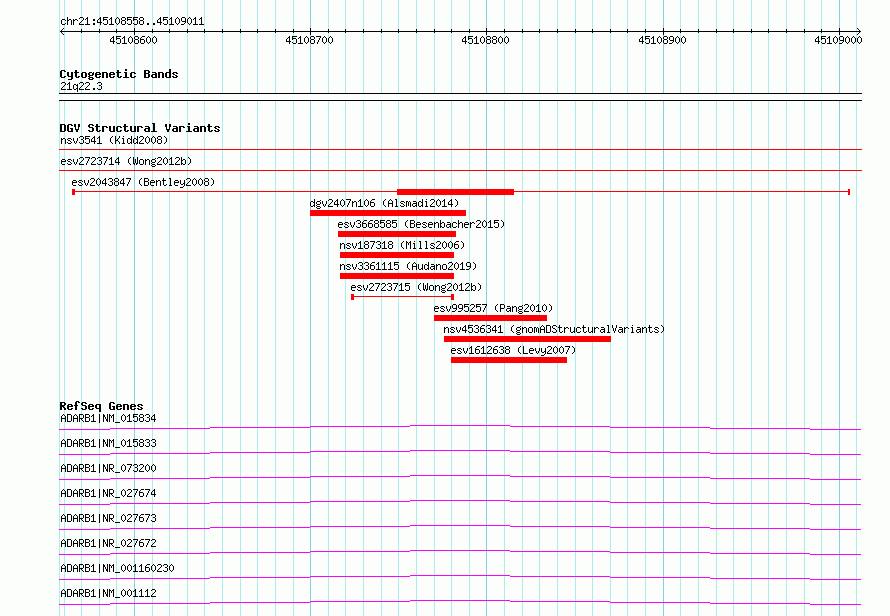Viewport: 890px width, 616px height.
Task: Click the thick red block of esv2043847
Action: (455, 192)
